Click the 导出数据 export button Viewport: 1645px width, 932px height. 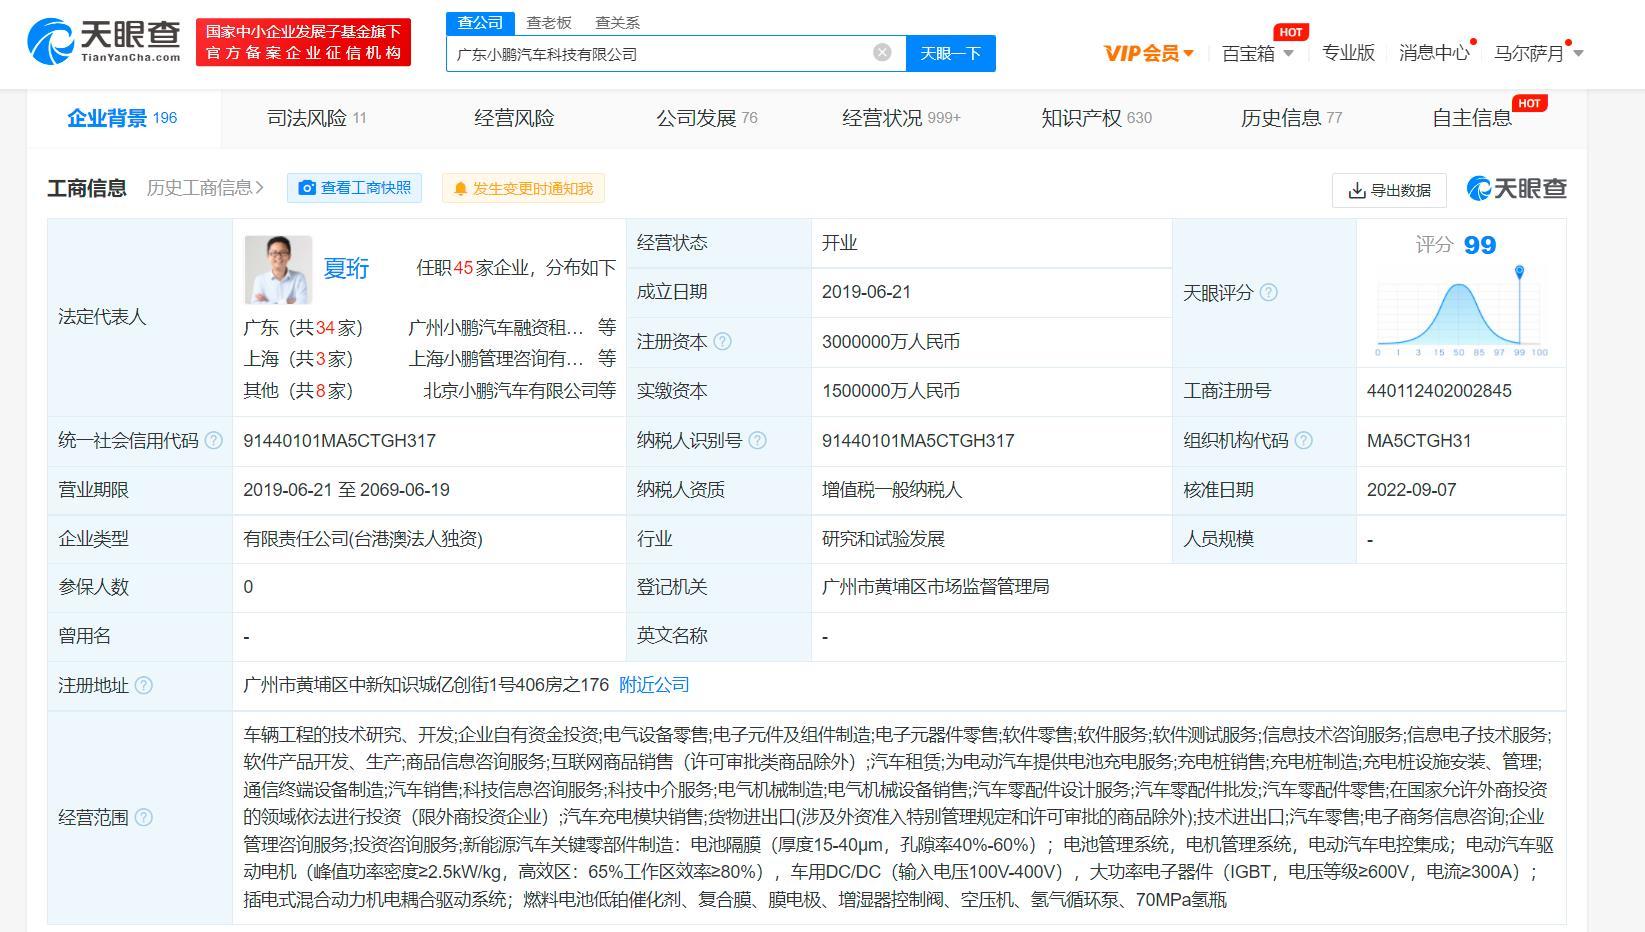[x=1389, y=190]
